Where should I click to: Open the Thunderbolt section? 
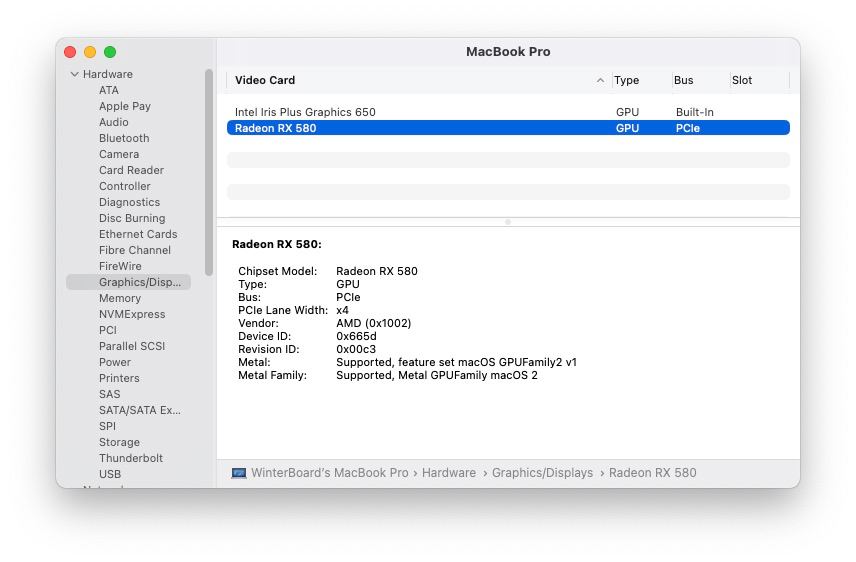pyautogui.click(x=130, y=458)
